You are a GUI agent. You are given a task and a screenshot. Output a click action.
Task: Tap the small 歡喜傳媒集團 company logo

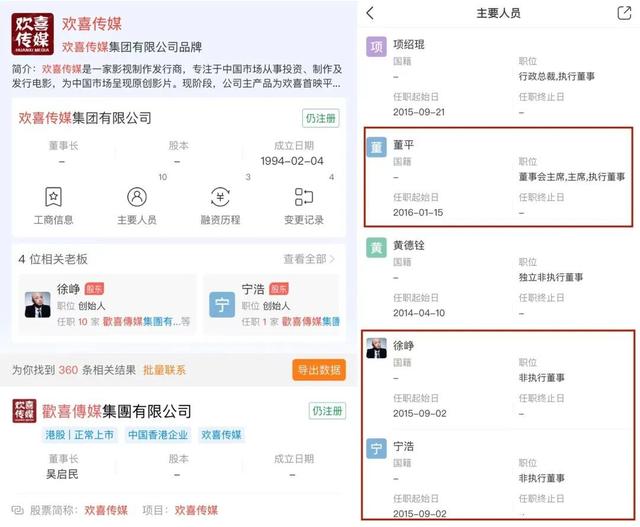tap(24, 411)
